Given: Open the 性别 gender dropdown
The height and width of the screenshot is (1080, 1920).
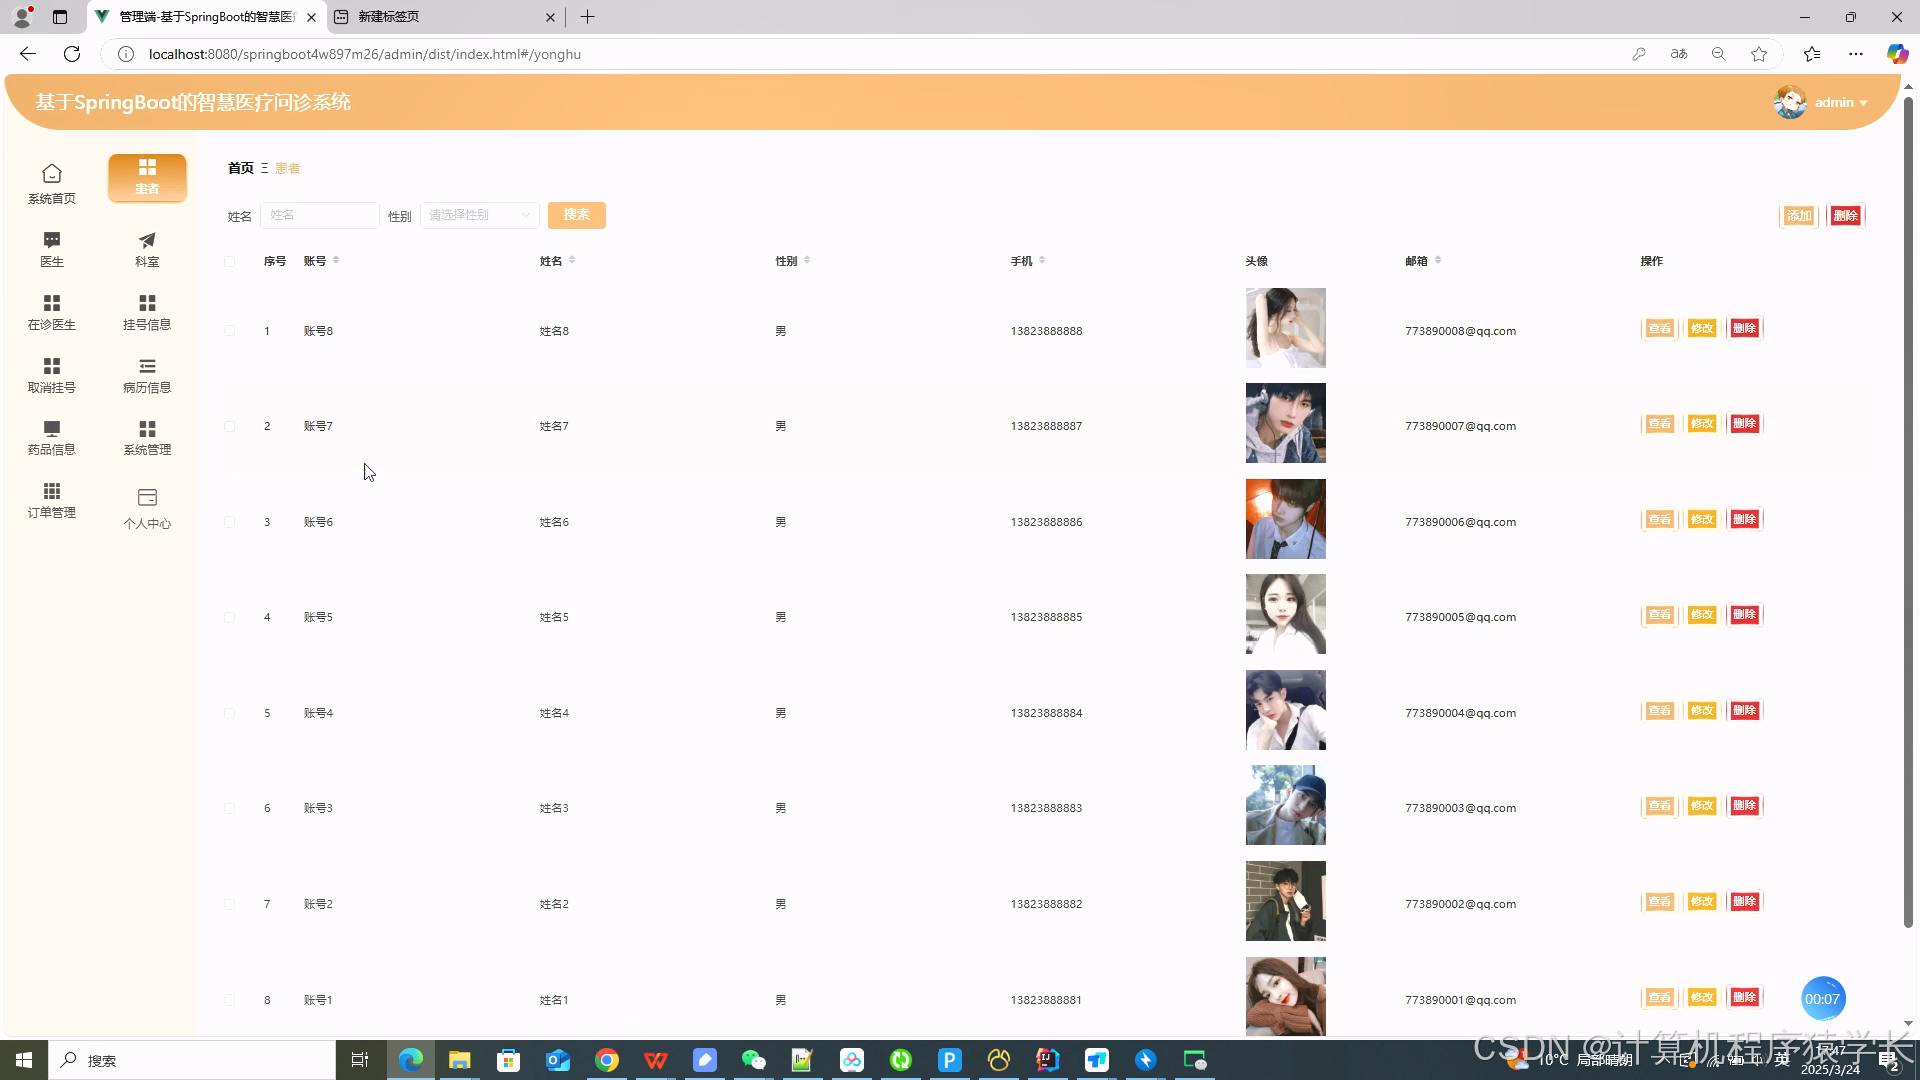Looking at the screenshot, I should tap(479, 215).
